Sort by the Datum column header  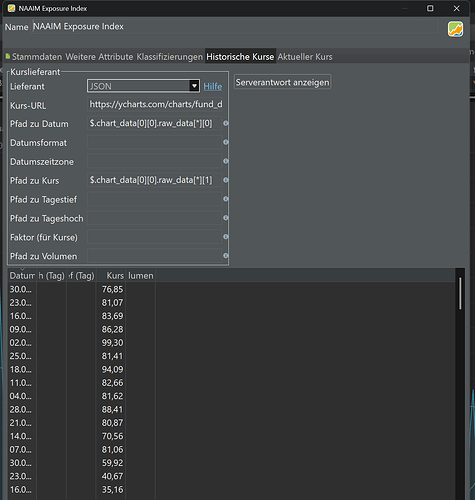click(22, 276)
